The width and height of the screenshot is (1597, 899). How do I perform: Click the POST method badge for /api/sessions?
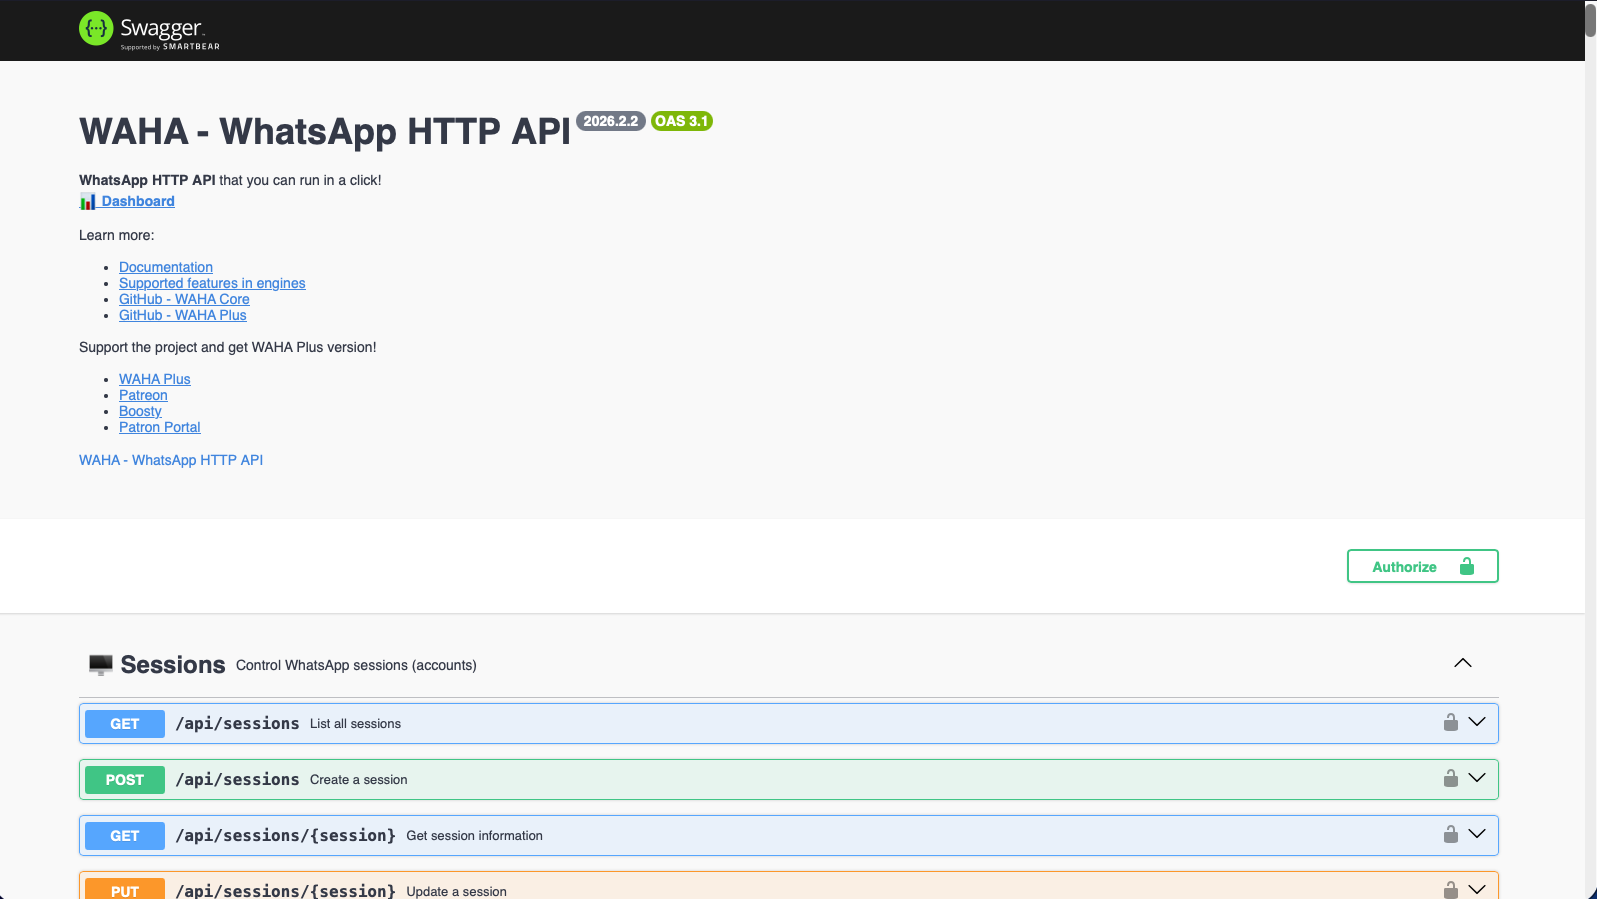(x=125, y=780)
